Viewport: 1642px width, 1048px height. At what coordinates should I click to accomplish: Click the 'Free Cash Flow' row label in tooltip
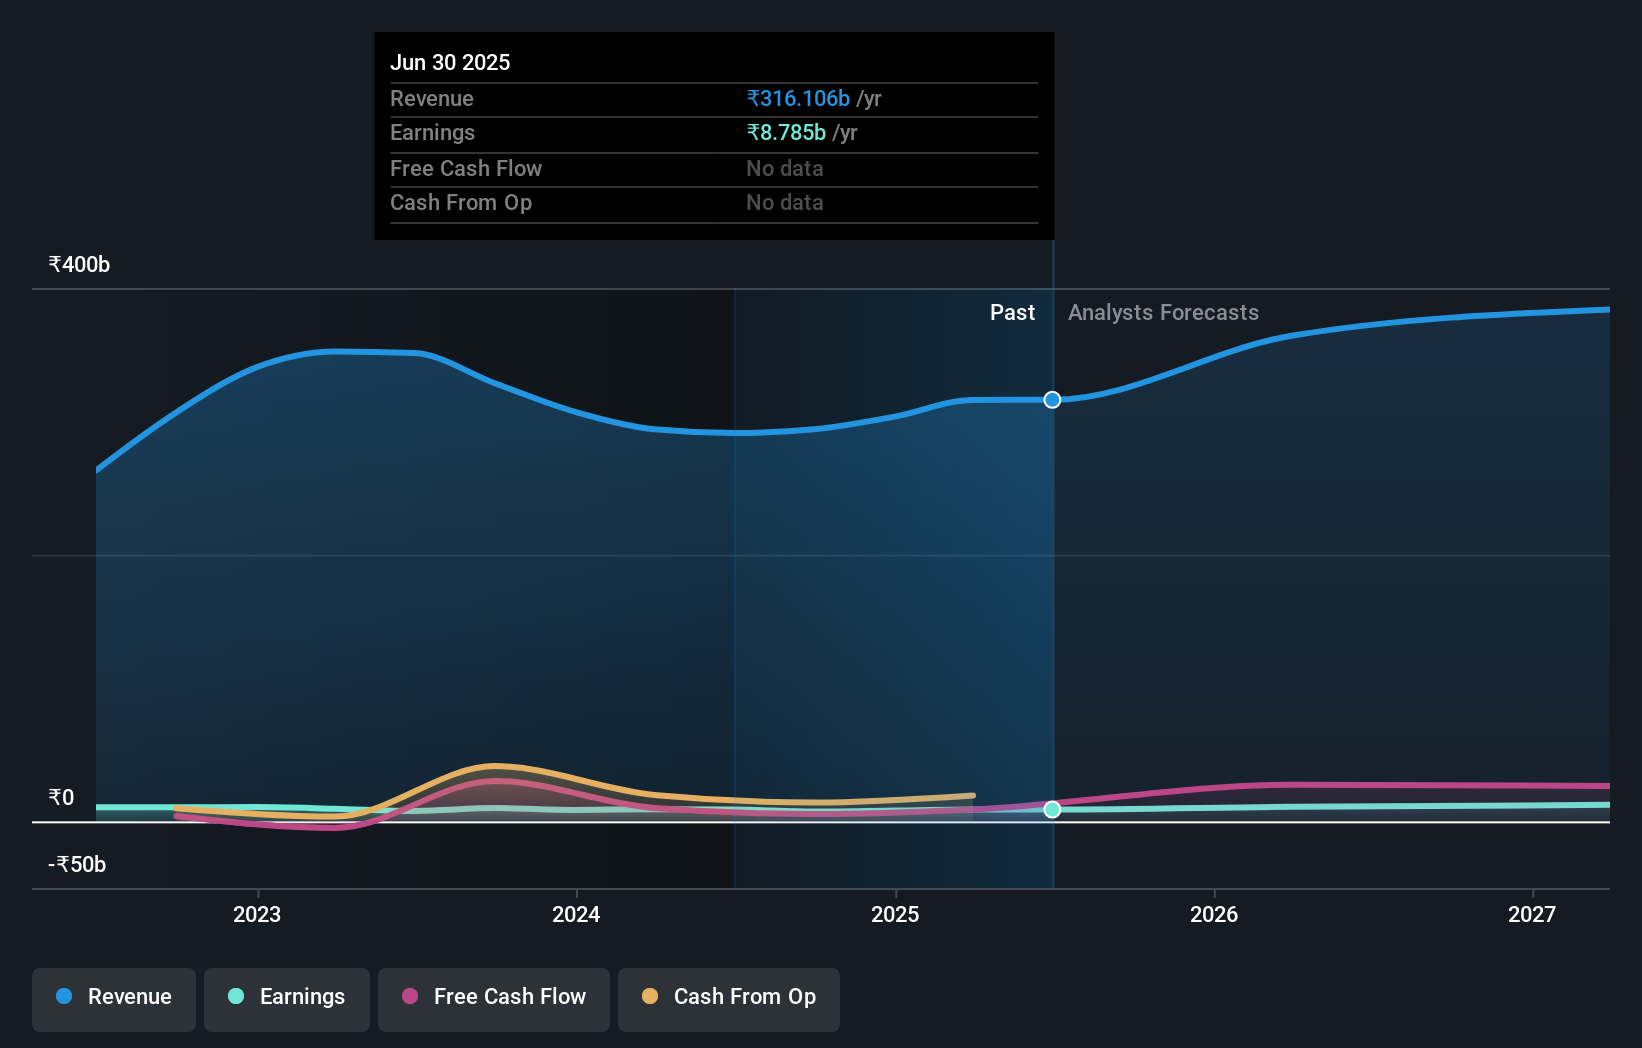[466, 169]
